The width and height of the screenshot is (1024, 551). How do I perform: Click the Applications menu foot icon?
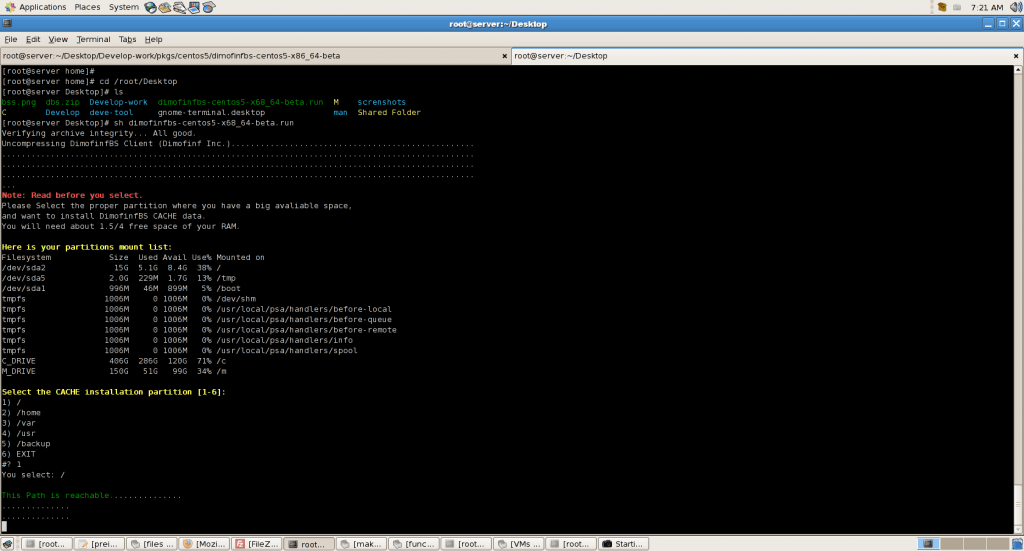[9, 7]
